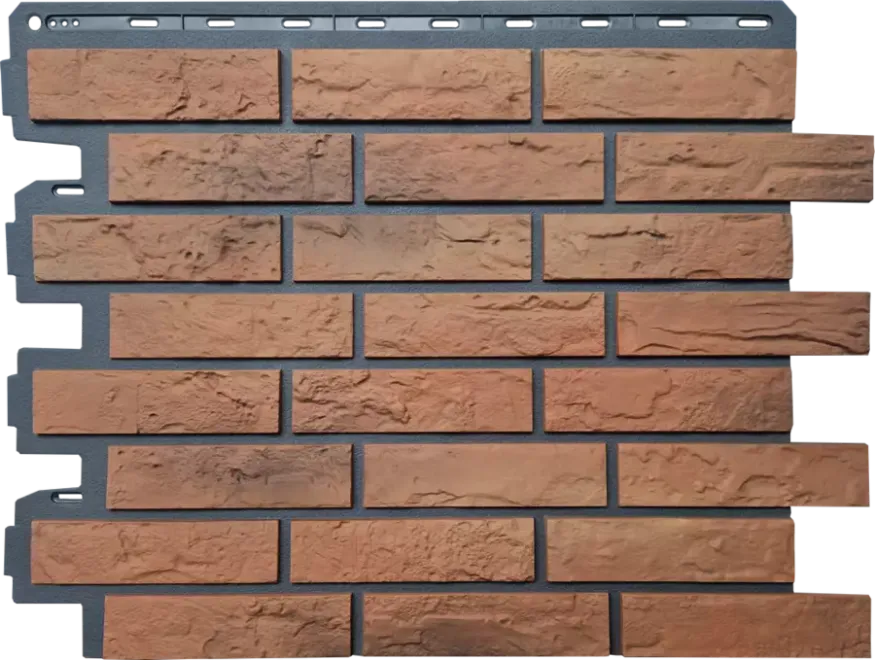Click the center brick in the third row

pos(412,248)
